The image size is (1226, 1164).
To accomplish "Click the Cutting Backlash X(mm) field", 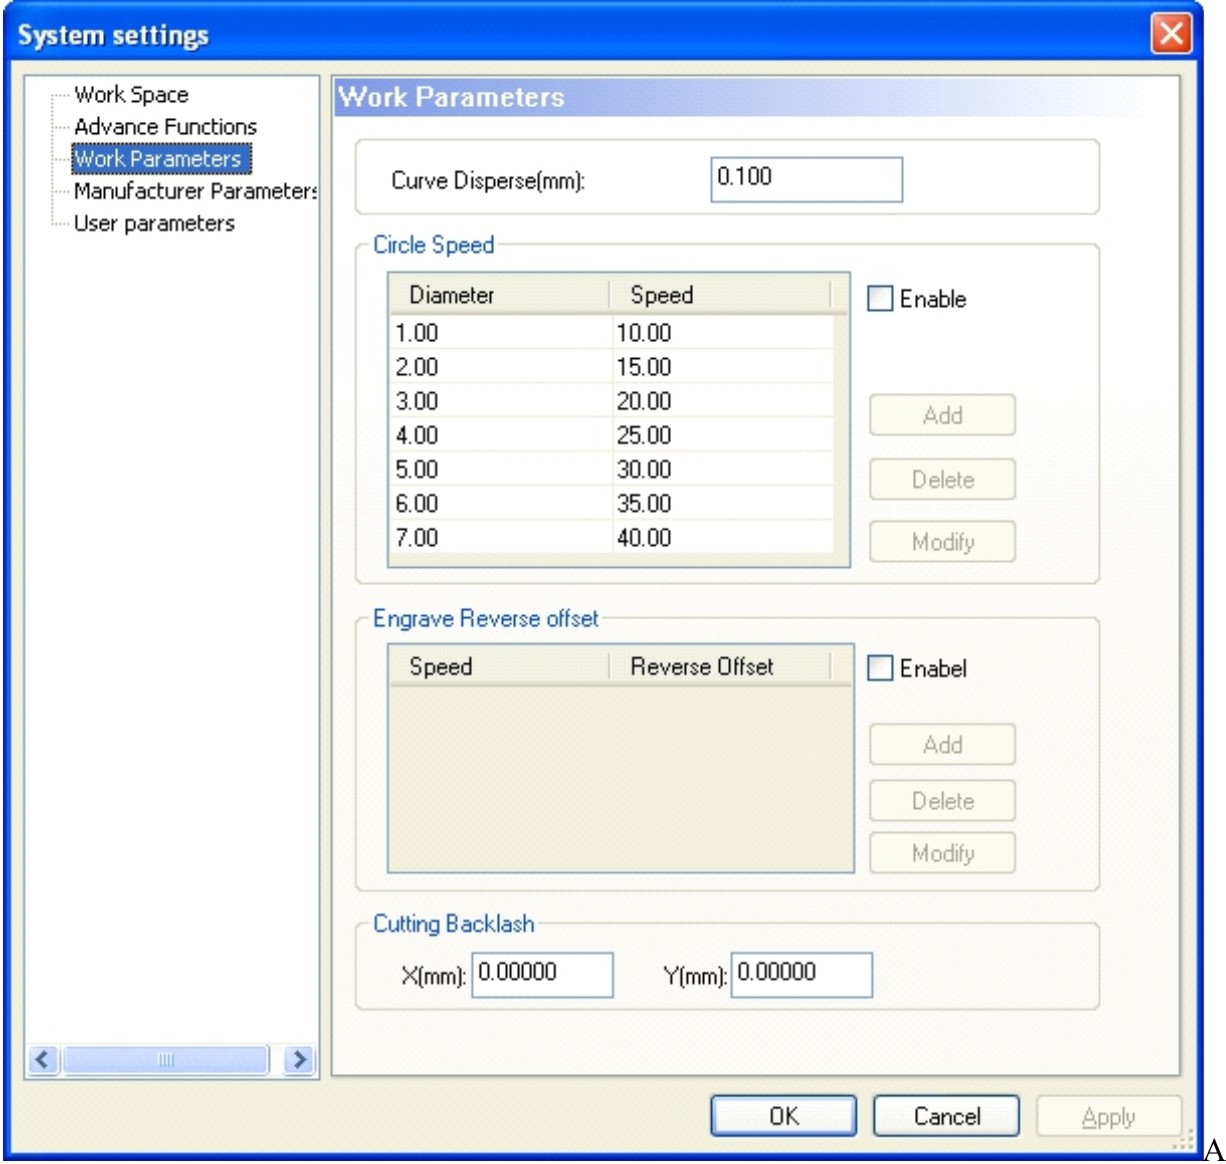I will [x=542, y=974].
